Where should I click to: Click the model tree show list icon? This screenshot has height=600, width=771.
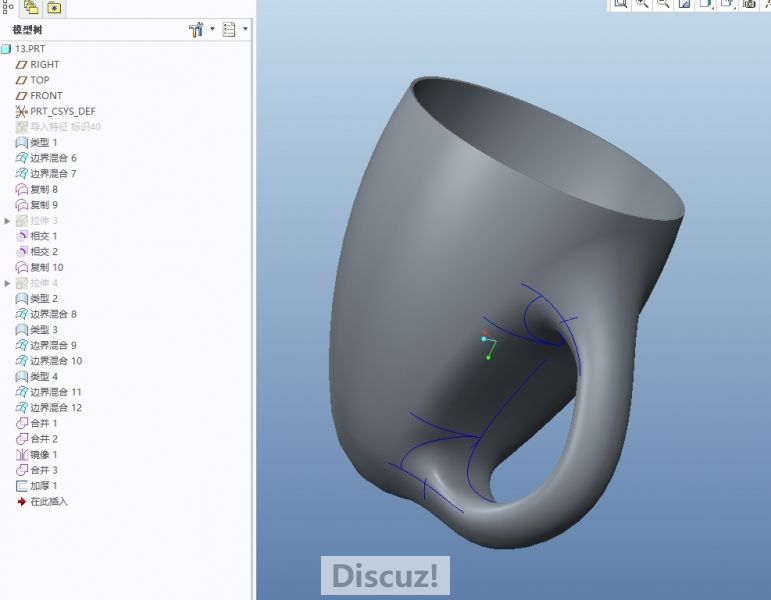(x=229, y=30)
